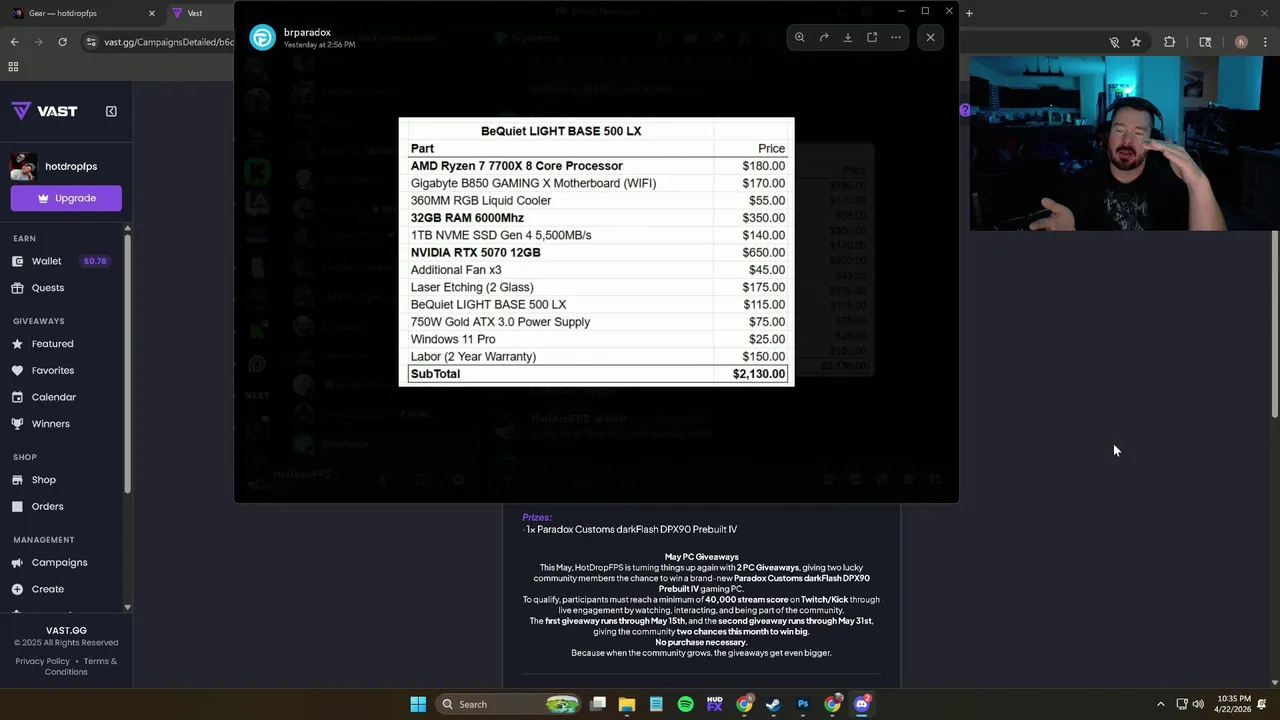Click Paradox Customs darkFlash DPX90 prize text
1280x720 pixels.
click(632, 529)
